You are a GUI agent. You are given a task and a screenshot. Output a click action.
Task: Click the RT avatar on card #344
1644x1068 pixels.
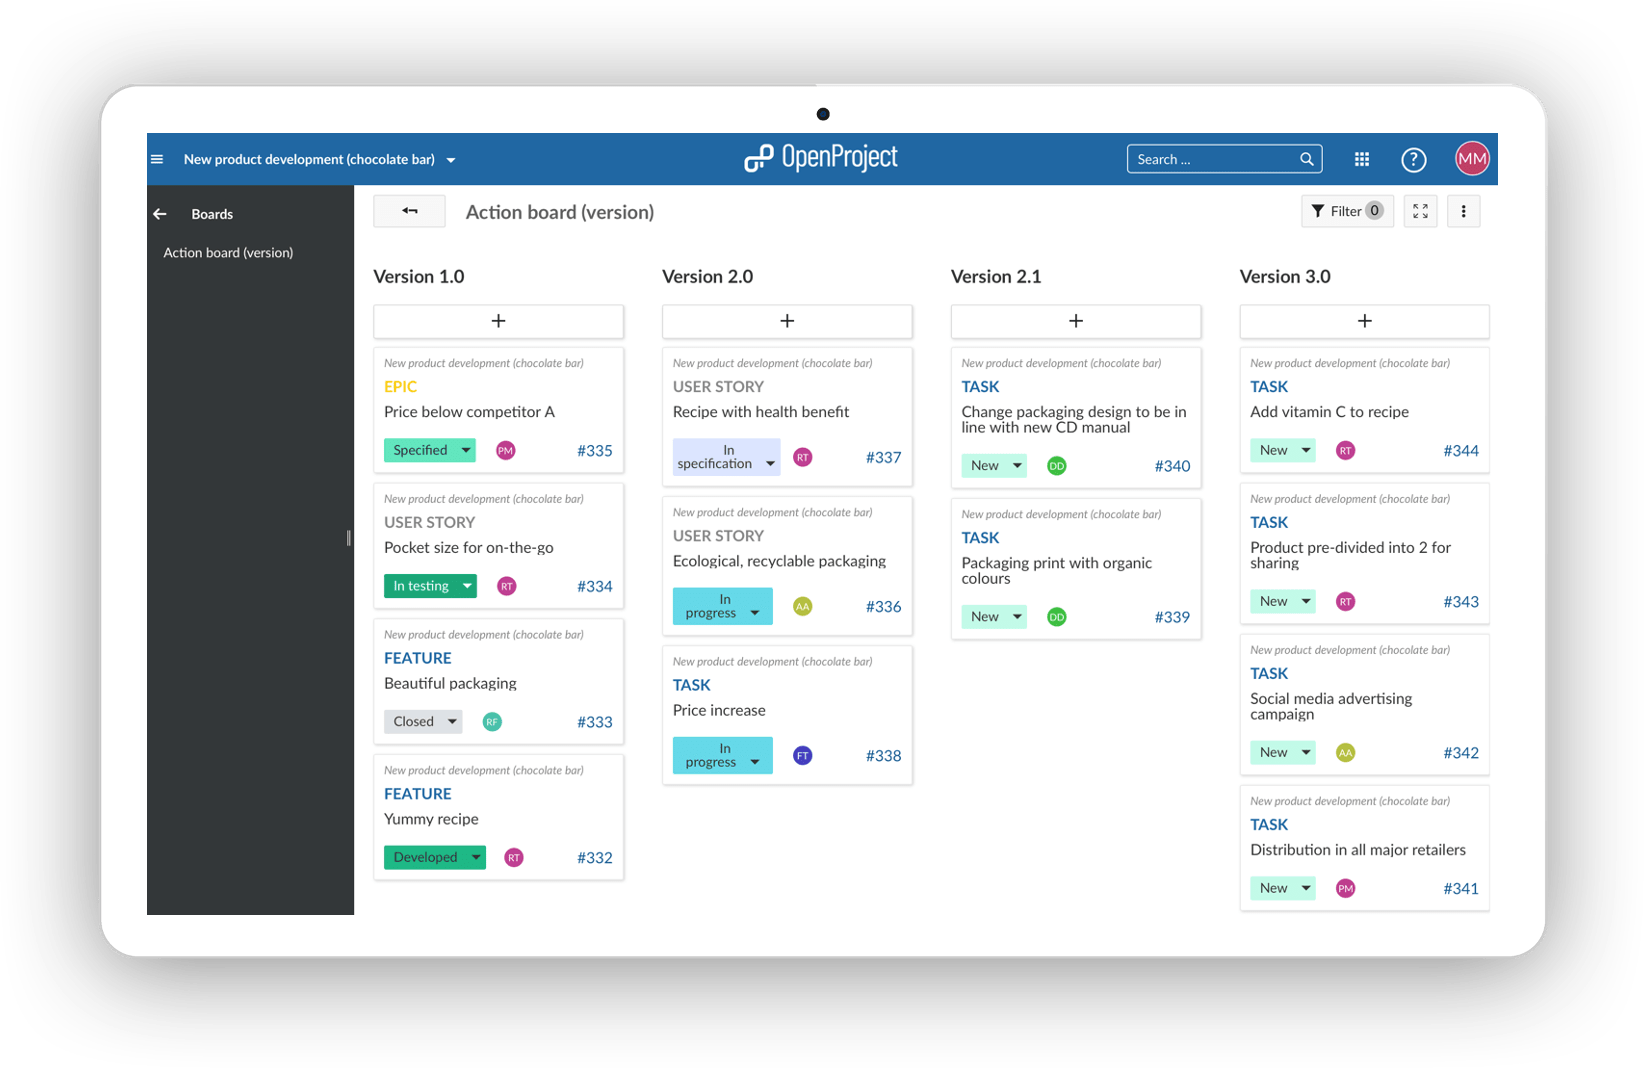(1346, 450)
